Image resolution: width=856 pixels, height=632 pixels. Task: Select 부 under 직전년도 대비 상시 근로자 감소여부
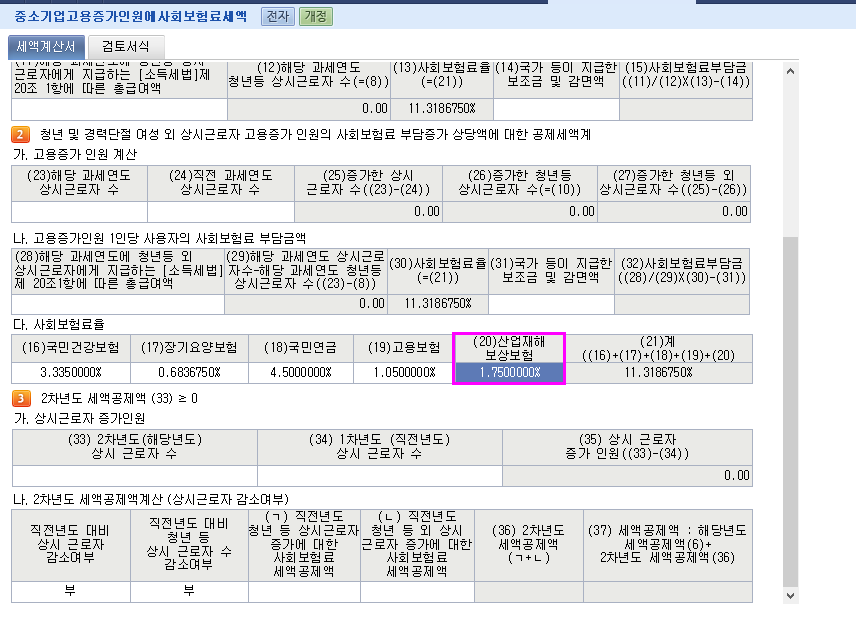71,592
